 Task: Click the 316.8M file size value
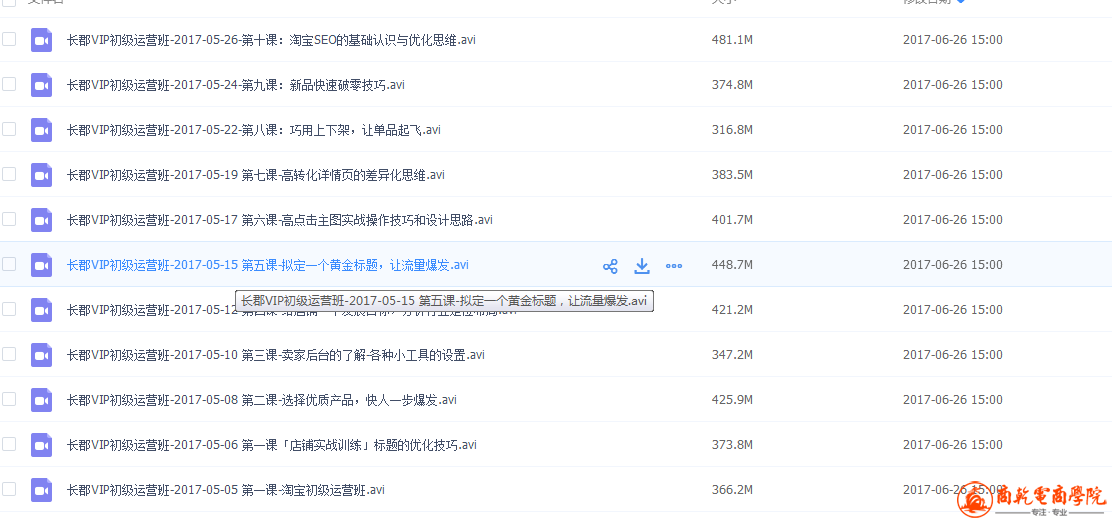(732, 130)
